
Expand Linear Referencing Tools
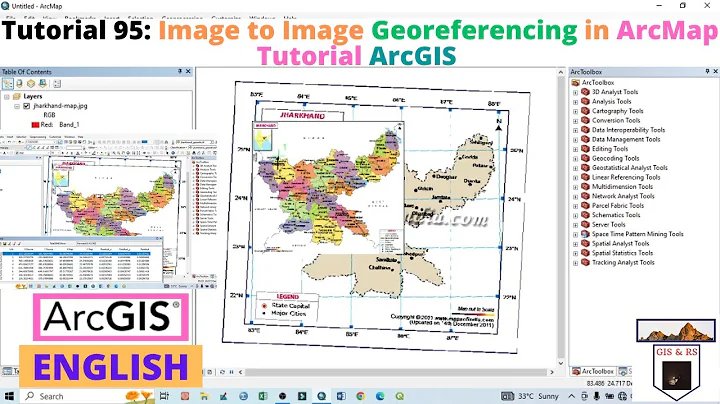tap(575, 178)
